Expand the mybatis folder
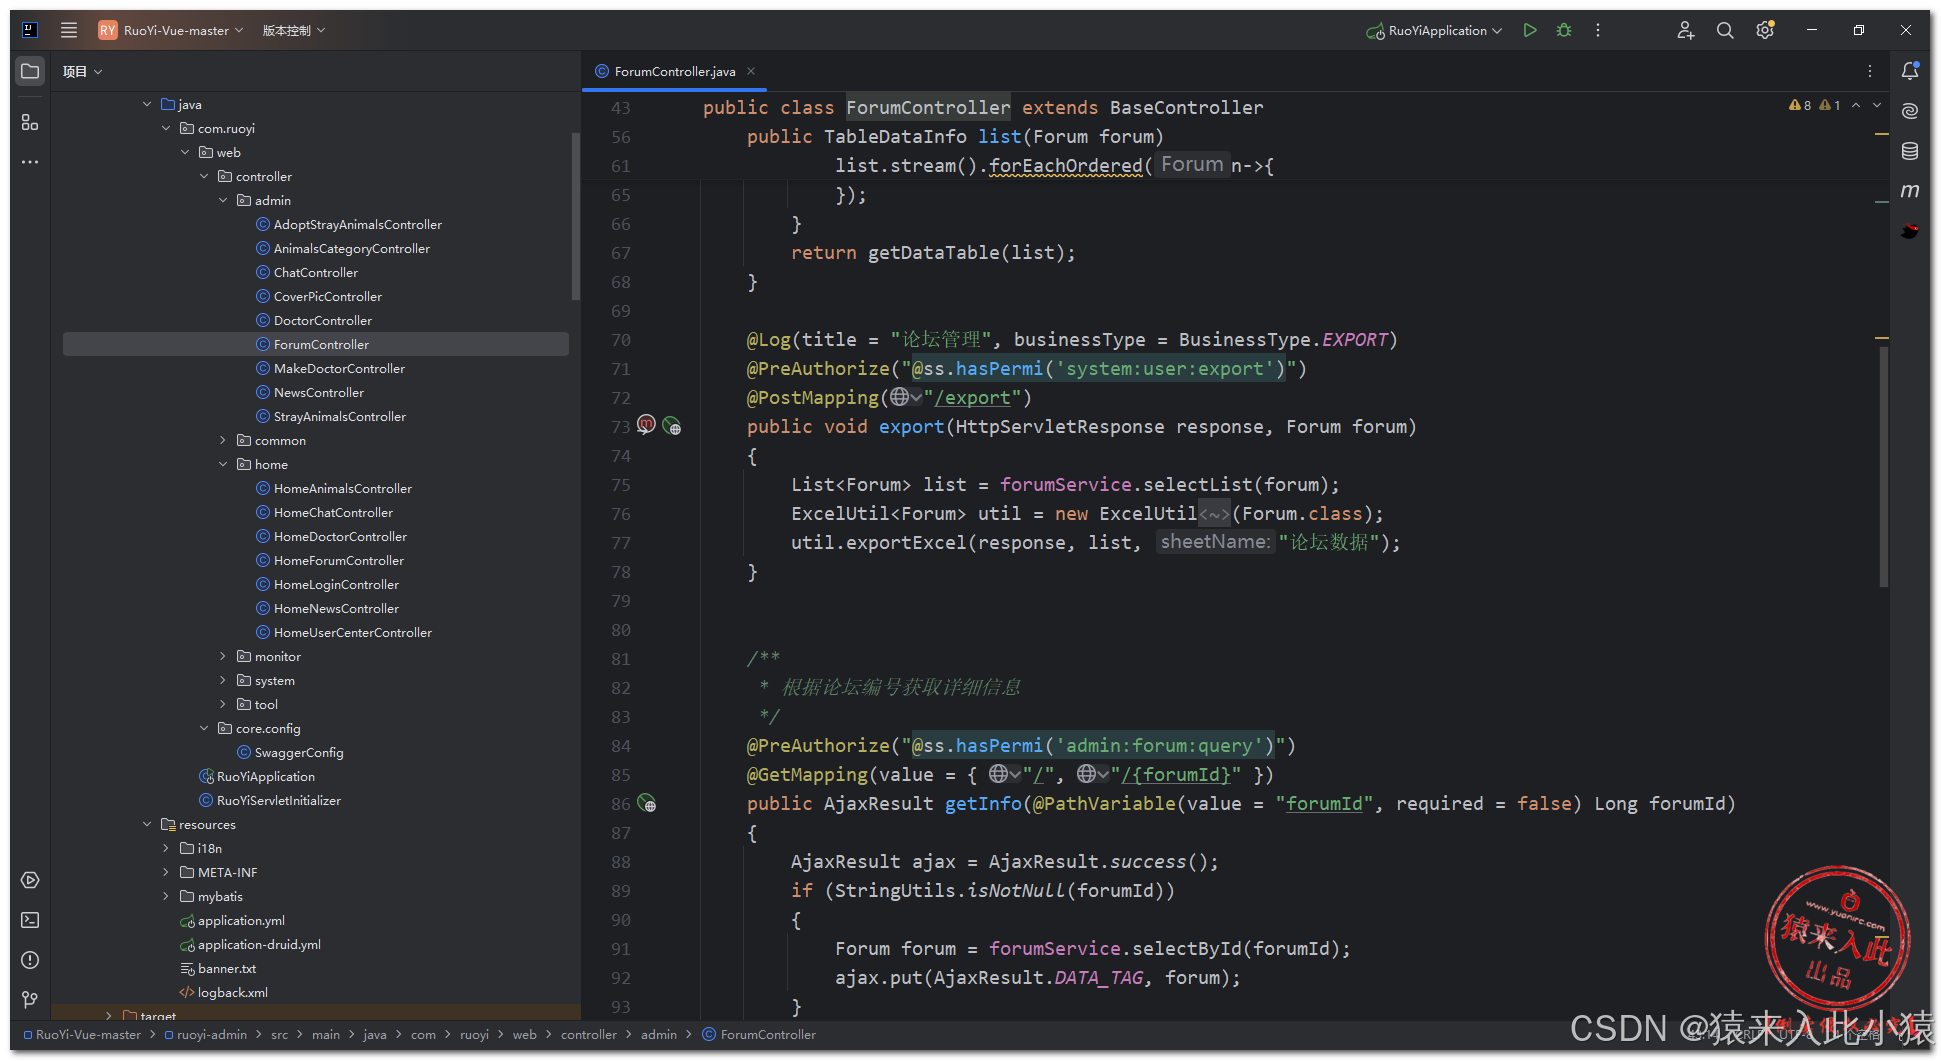The image size is (1941, 1061). click(166, 896)
